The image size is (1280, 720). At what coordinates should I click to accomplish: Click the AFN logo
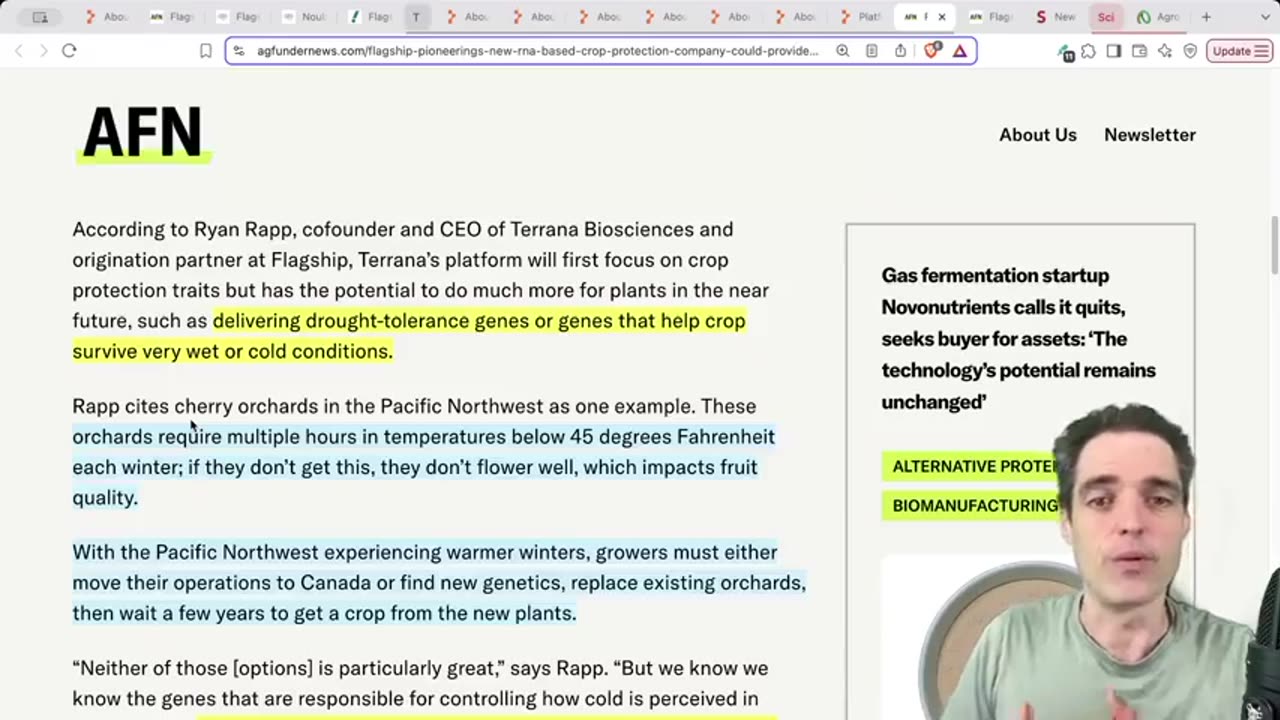point(143,133)
